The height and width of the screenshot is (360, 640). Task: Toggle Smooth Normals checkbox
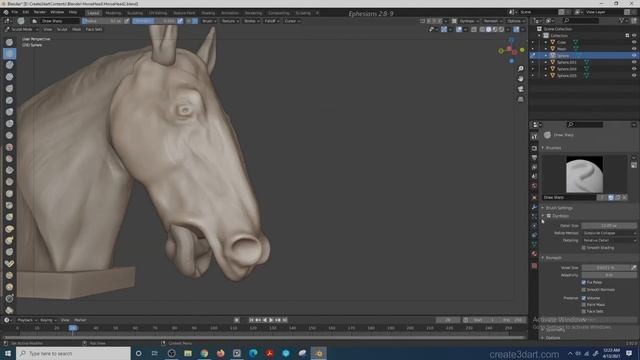pyautogui.click(x=584, y=290)
